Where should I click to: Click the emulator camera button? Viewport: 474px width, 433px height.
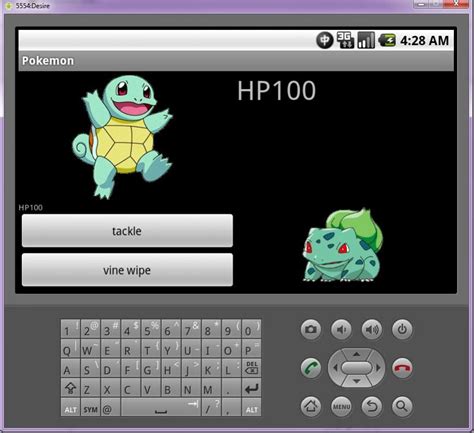click(311, 329)
